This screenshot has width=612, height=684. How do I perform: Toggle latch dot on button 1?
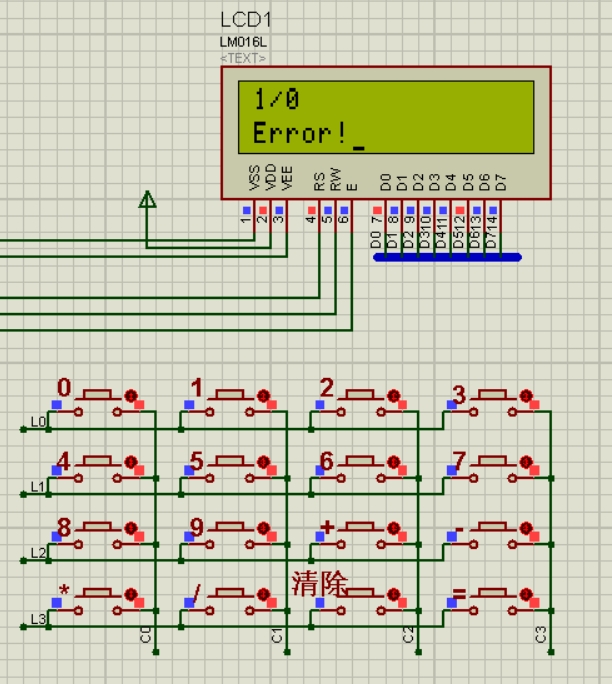[263, 396]
